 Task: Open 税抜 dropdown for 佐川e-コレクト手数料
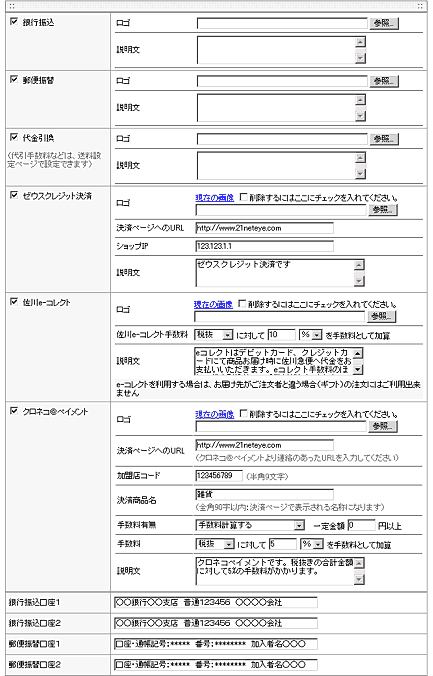pos(214,335)
